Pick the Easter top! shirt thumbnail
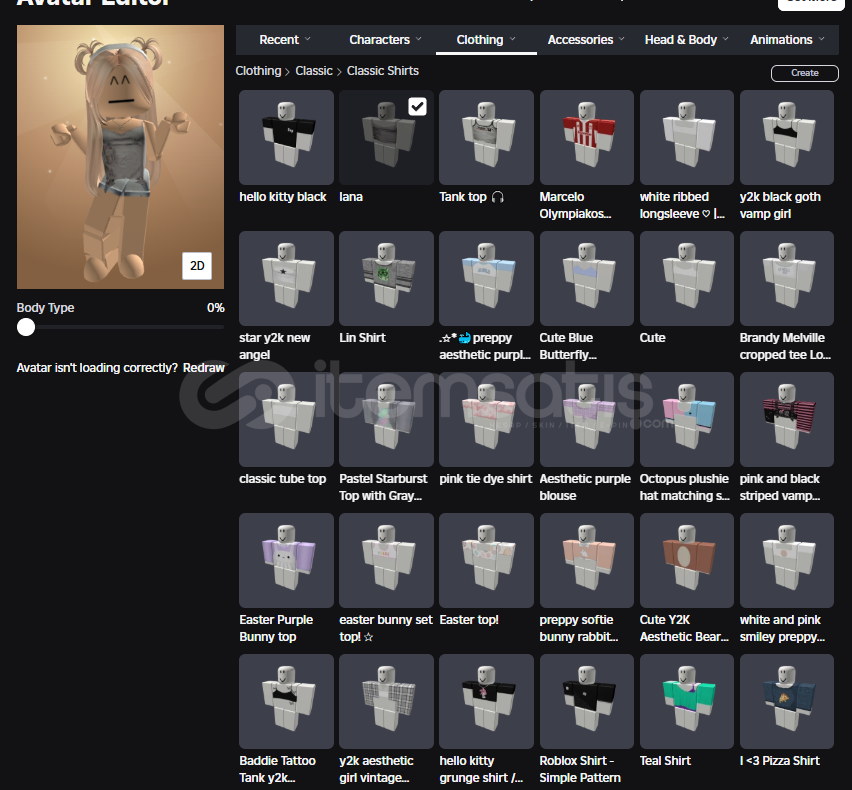This screenshot has height=790, width=852. pyautogui.click(x=486, y=560)
